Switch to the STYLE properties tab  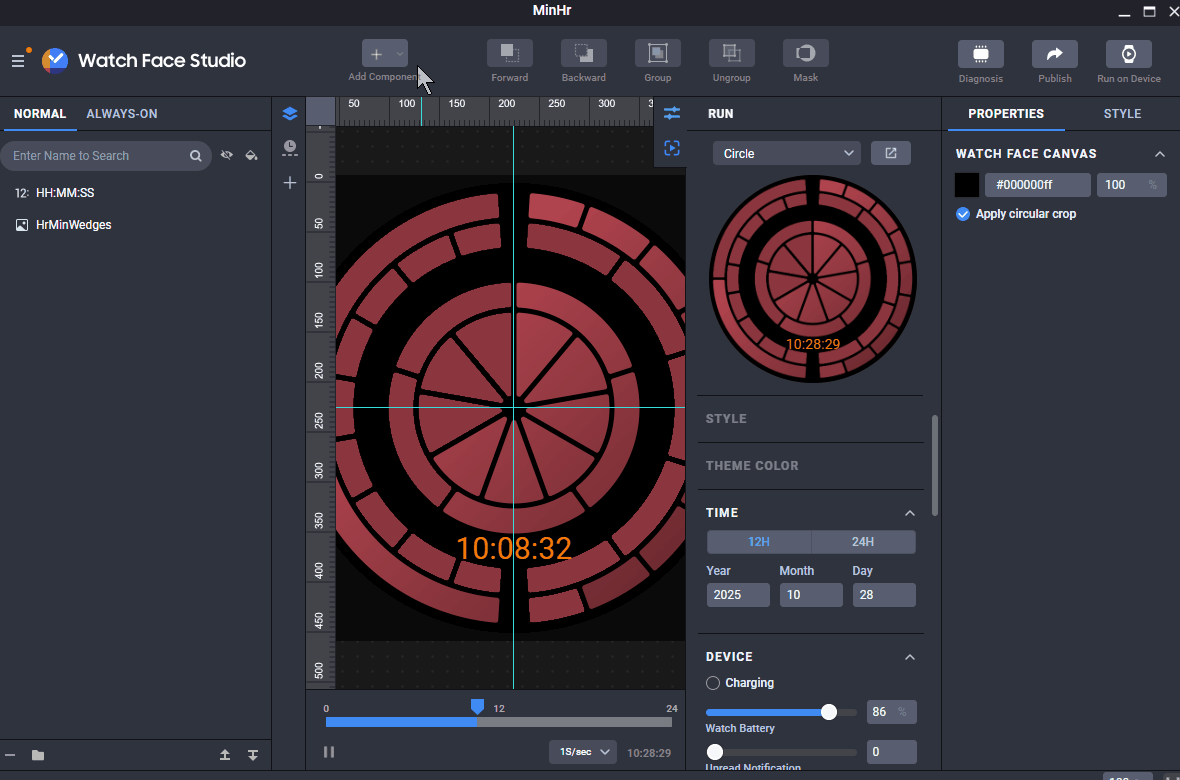[x=1122, y=114]
